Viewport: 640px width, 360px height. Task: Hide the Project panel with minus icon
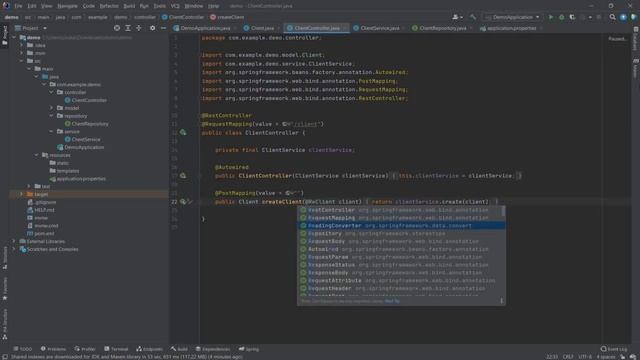coord(163,28)
